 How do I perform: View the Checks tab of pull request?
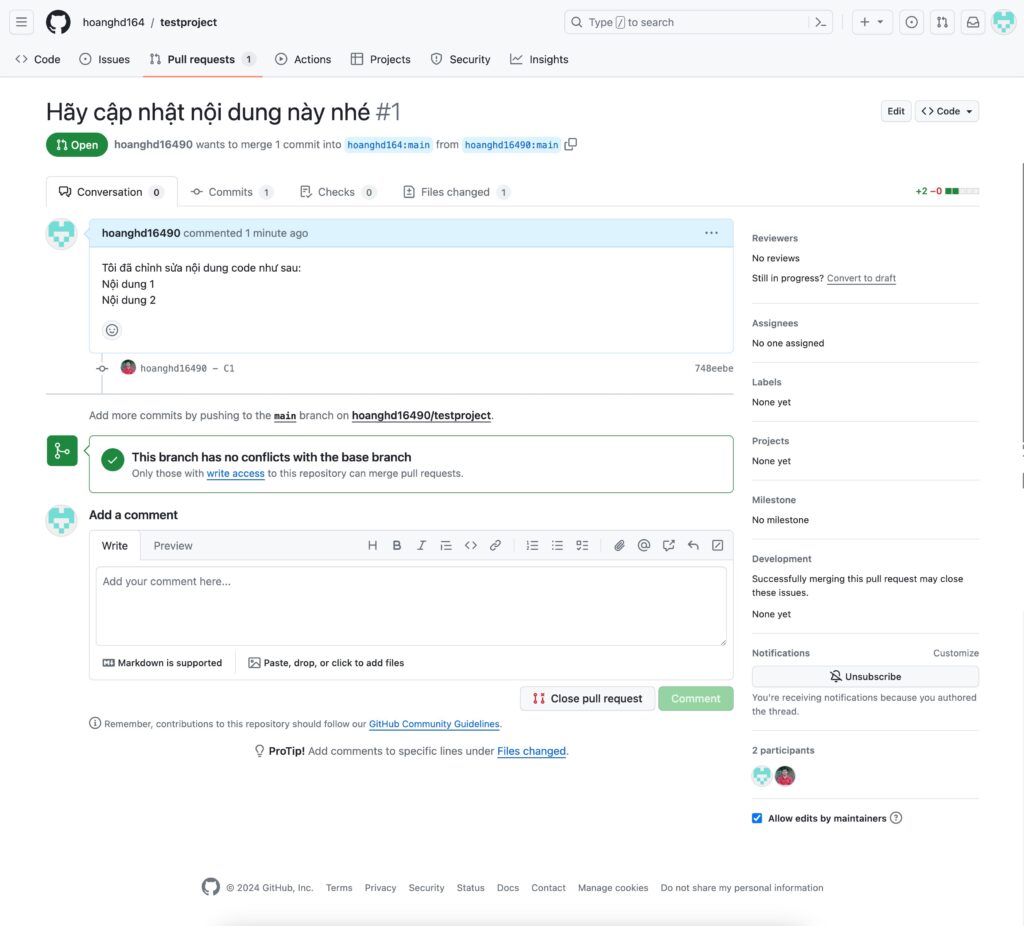(337, 192)
